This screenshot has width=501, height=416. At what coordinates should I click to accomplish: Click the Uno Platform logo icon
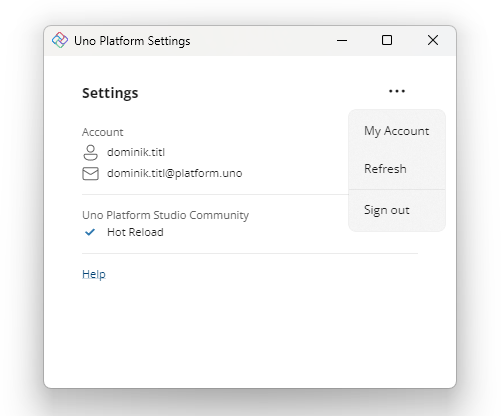(x=60, y=40)
